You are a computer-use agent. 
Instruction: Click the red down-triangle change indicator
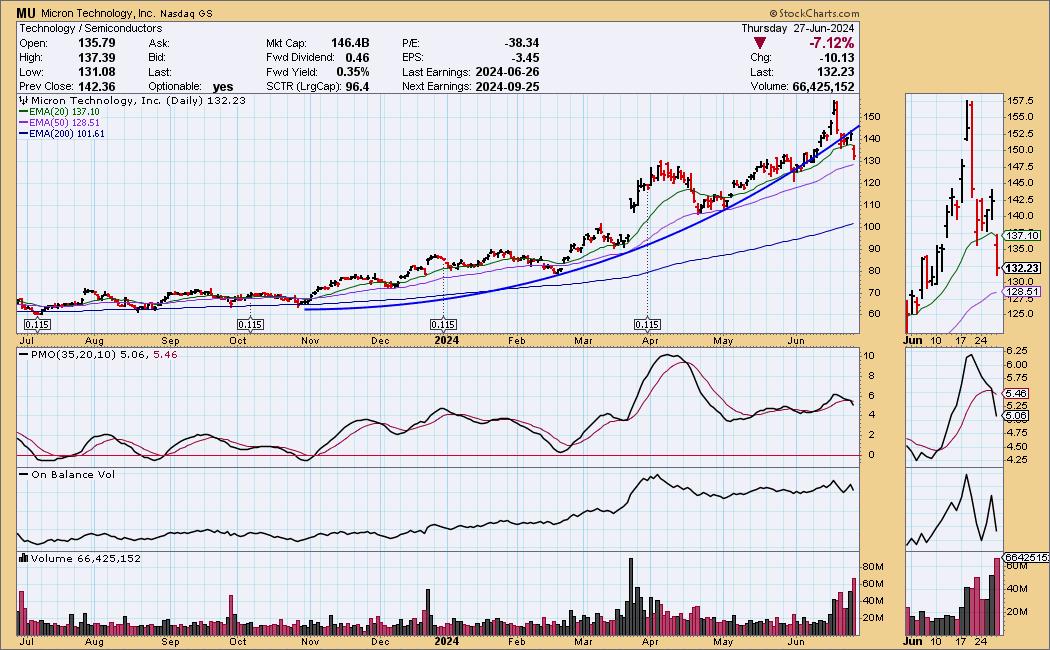[x=760, y=43]
